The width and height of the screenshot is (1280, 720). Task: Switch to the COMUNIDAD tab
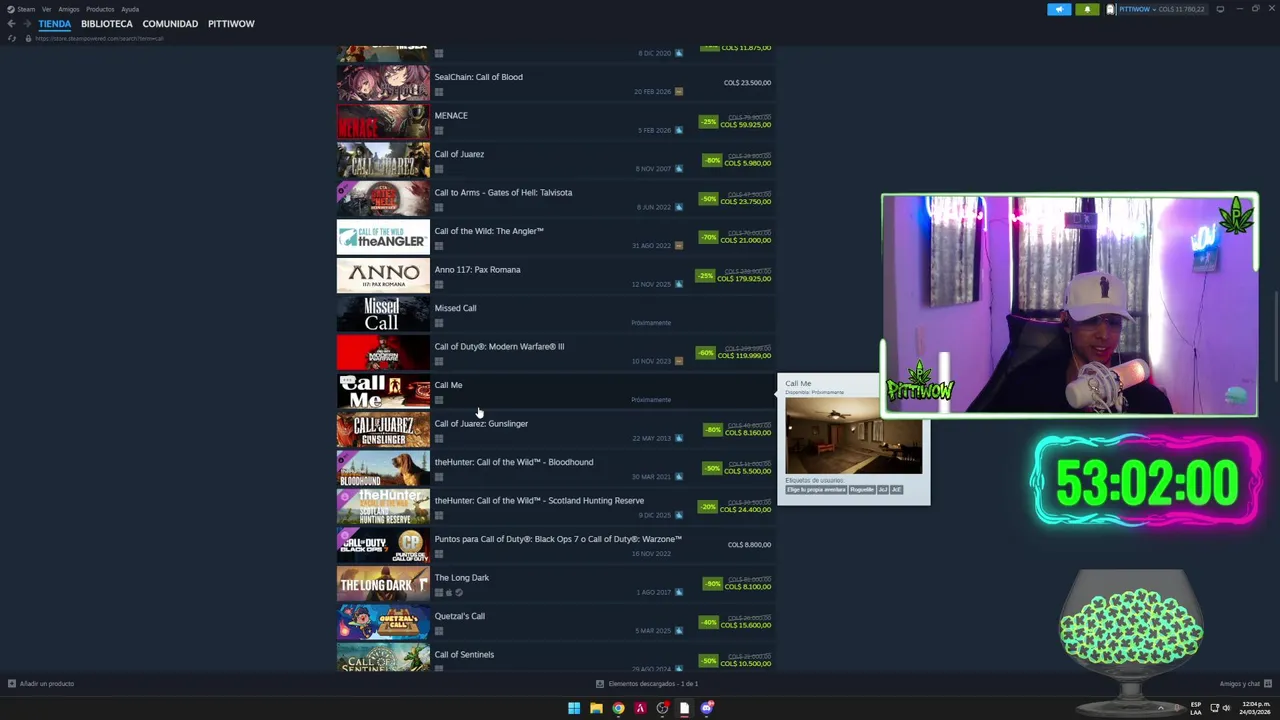click(x=170, y=23)
